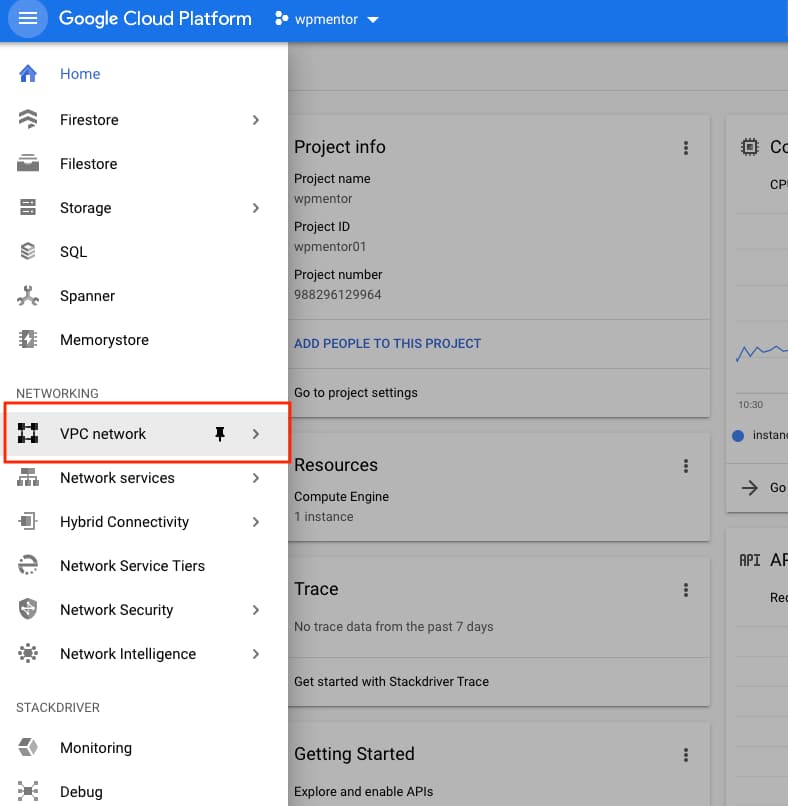Click the Filestore icon
Screen dimensions: 788x806
click(28, 163)
